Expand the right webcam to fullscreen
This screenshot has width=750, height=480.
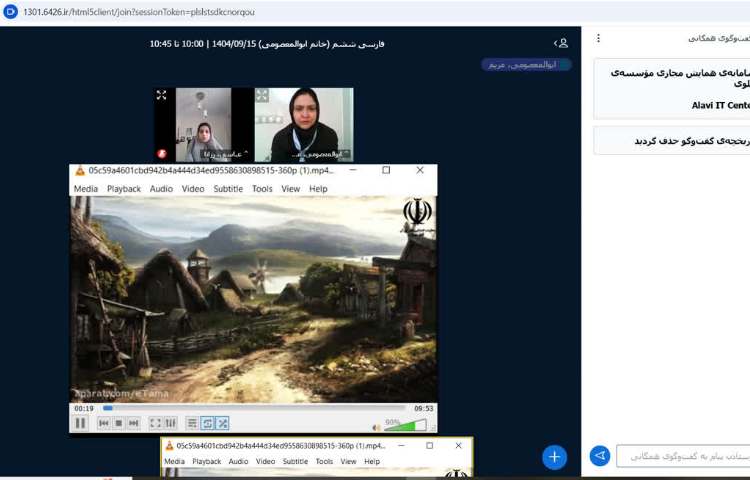tap(262, 95)
